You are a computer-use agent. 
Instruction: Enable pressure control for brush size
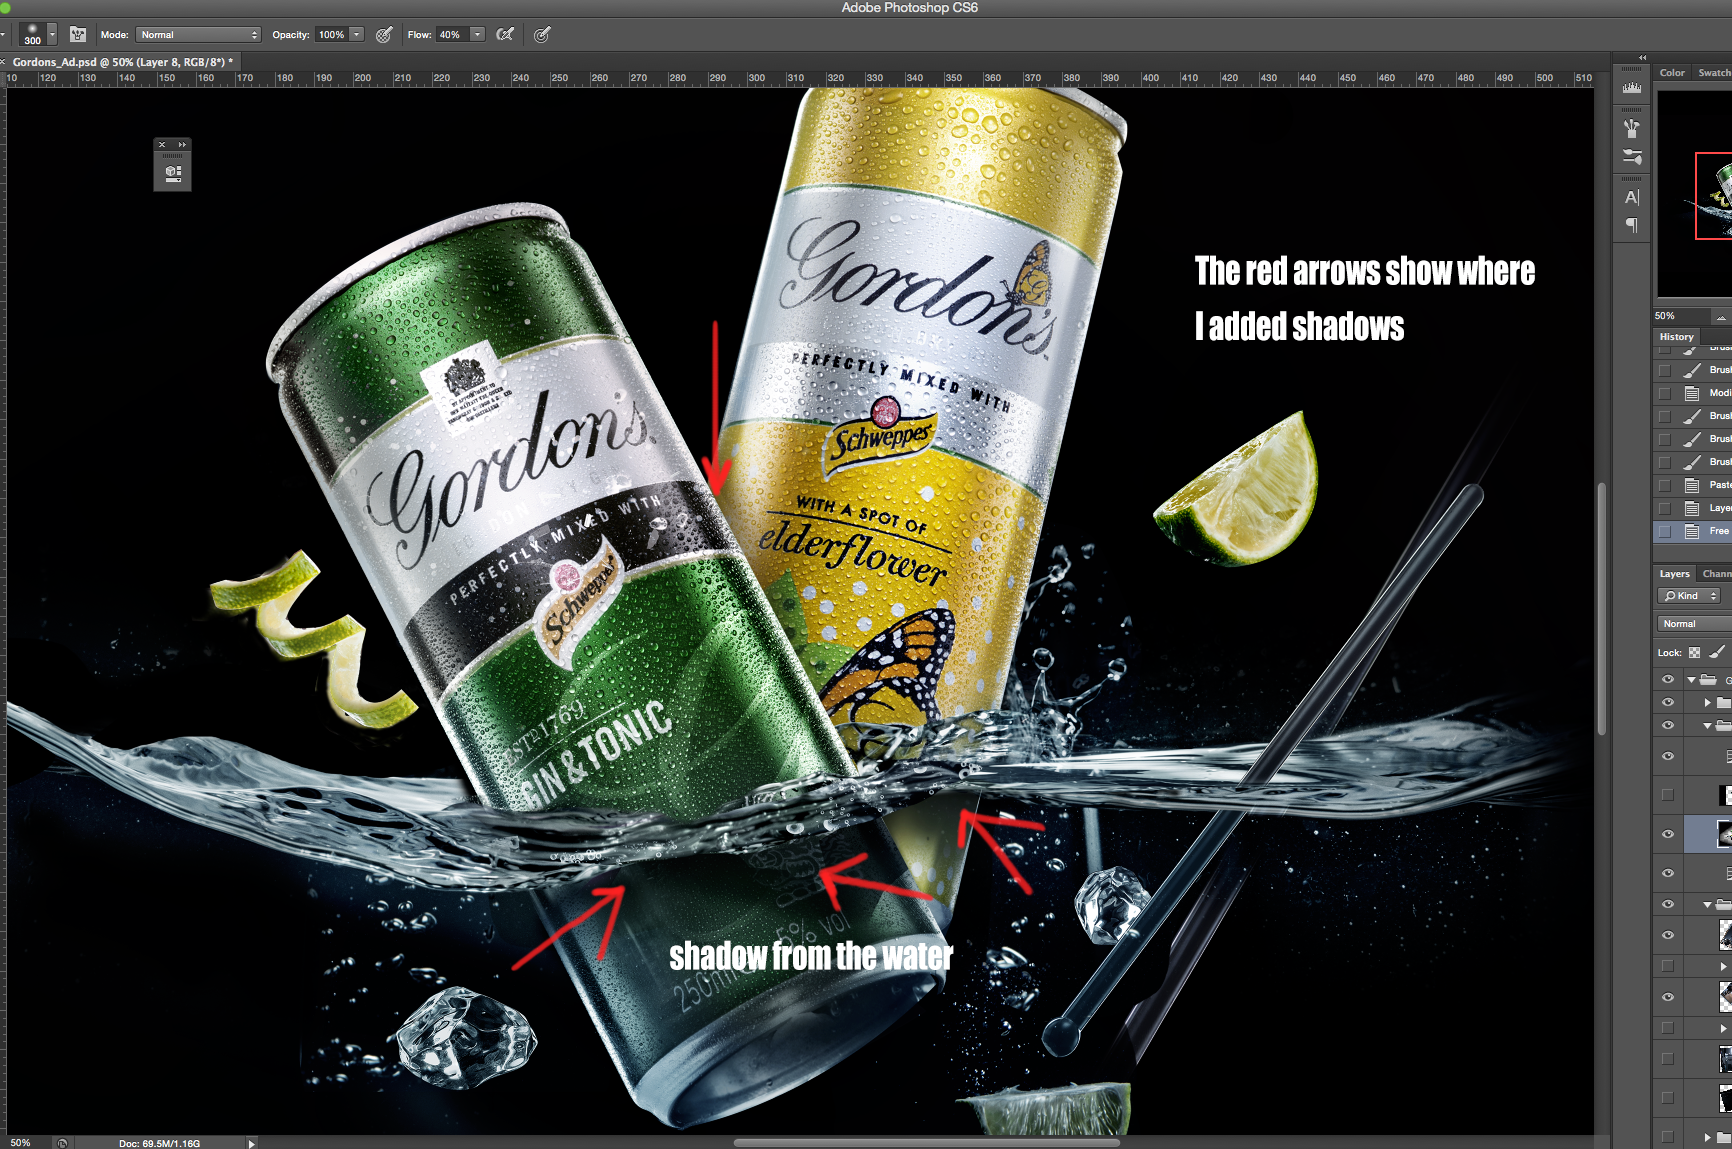point(542,35)
